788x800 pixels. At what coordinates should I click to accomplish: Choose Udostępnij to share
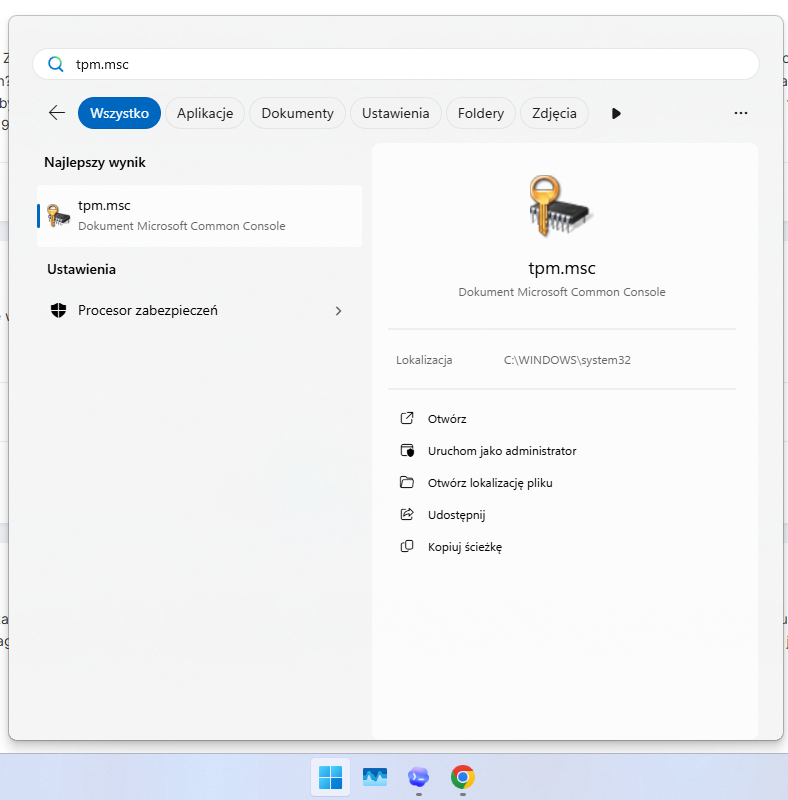456,515
